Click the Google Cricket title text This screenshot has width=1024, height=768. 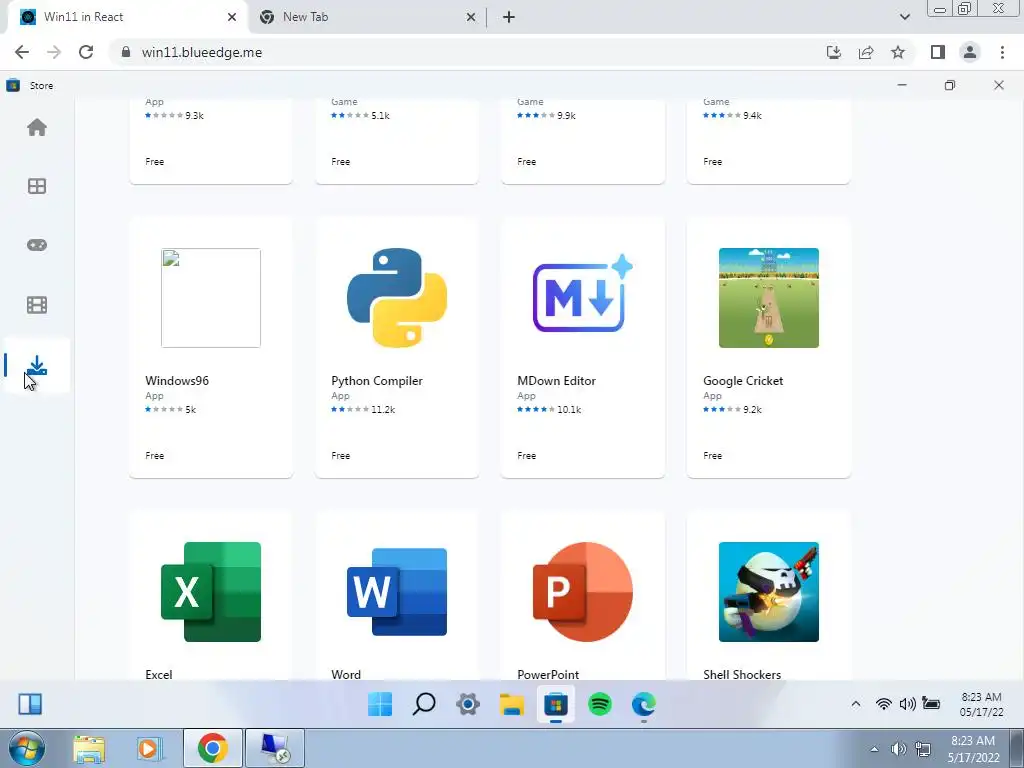[x=743, y=381]
